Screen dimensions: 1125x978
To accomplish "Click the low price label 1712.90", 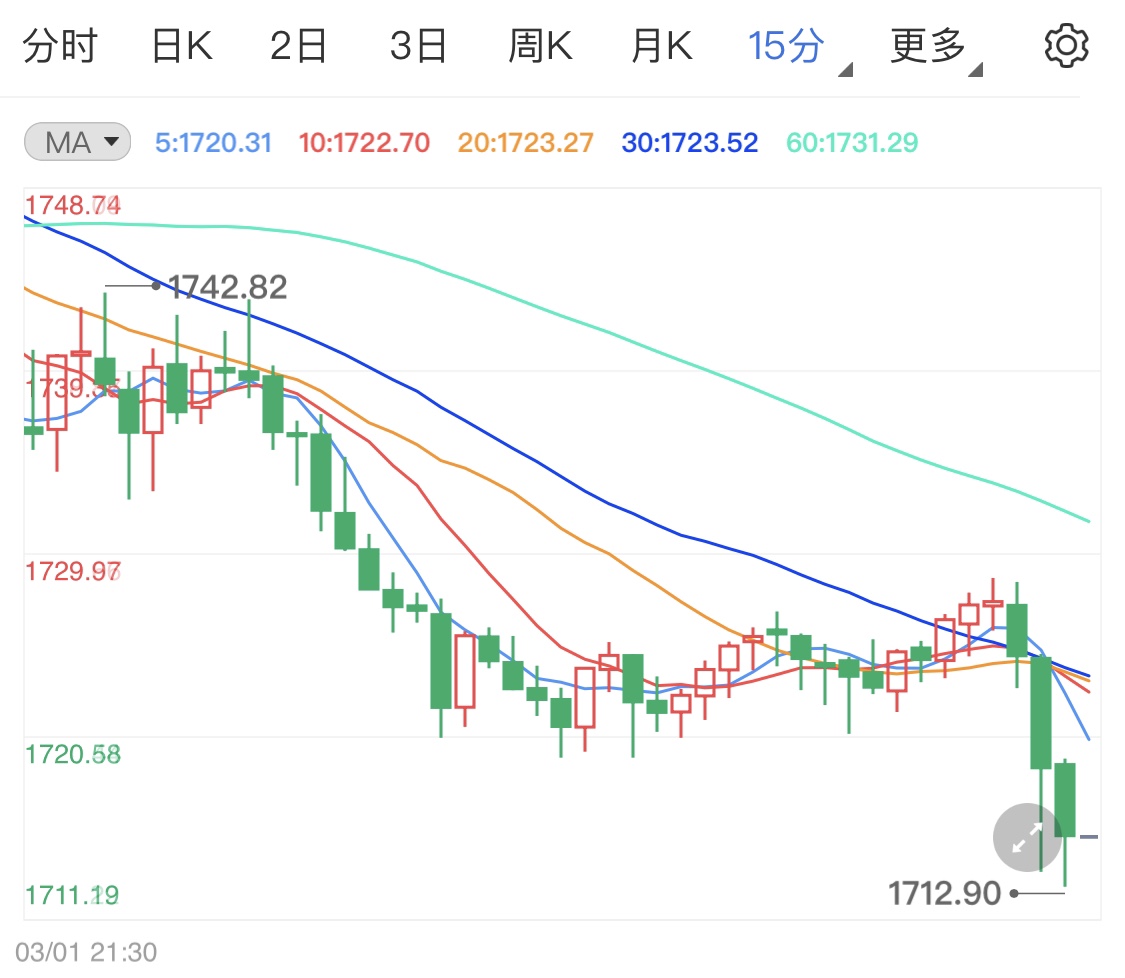I will tap(944, 893).
